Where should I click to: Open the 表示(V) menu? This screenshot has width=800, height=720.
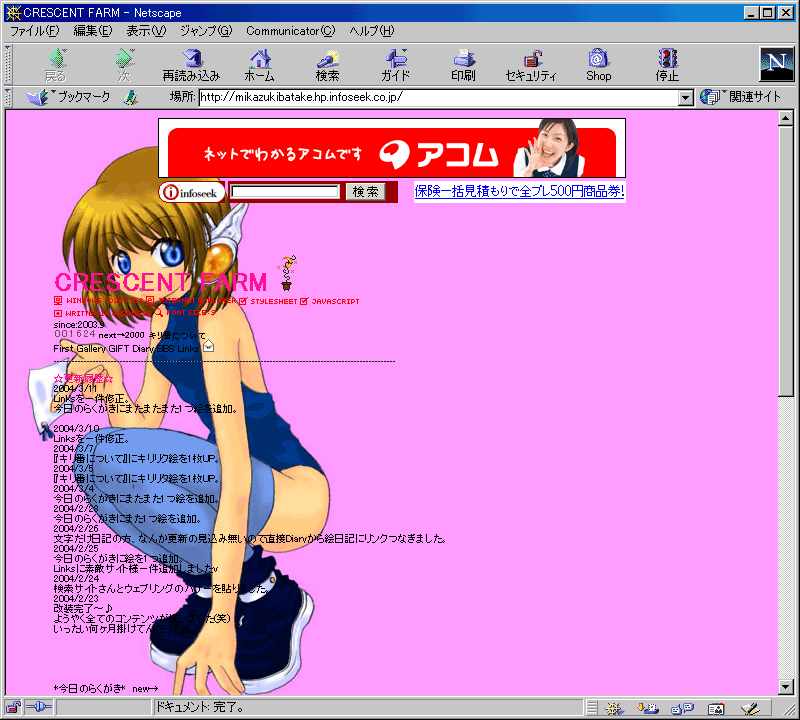pyautogui.click(x=146, y=31)
